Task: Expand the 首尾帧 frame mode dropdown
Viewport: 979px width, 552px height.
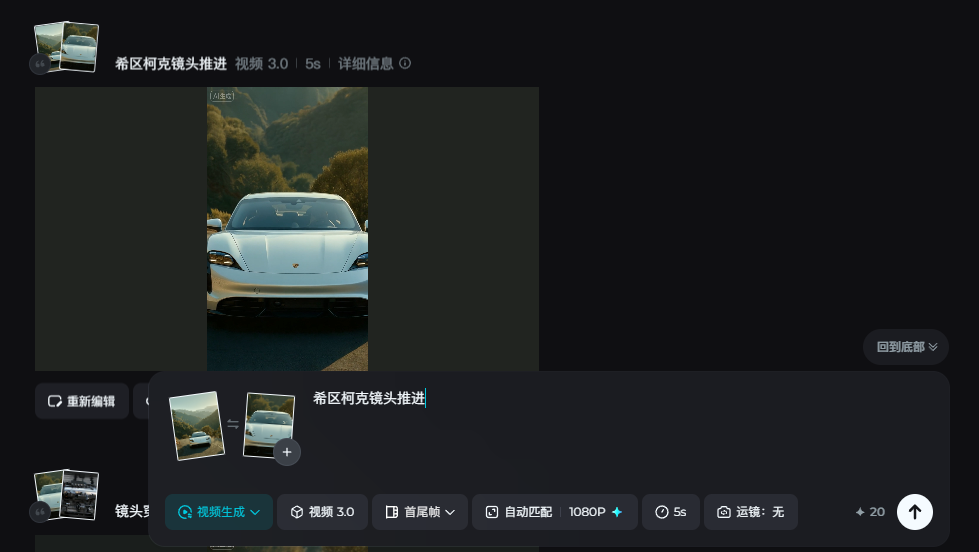Action: 420,512
